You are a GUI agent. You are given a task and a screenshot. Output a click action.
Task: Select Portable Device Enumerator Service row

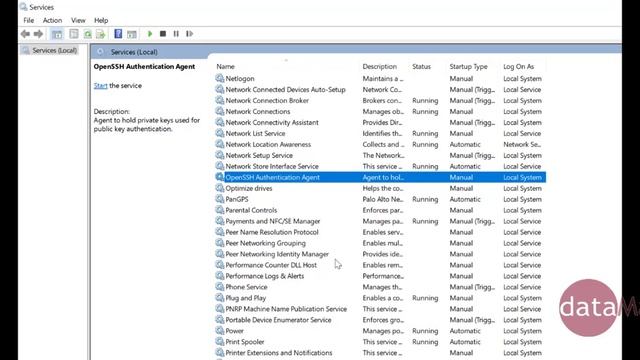coord(380,320)
